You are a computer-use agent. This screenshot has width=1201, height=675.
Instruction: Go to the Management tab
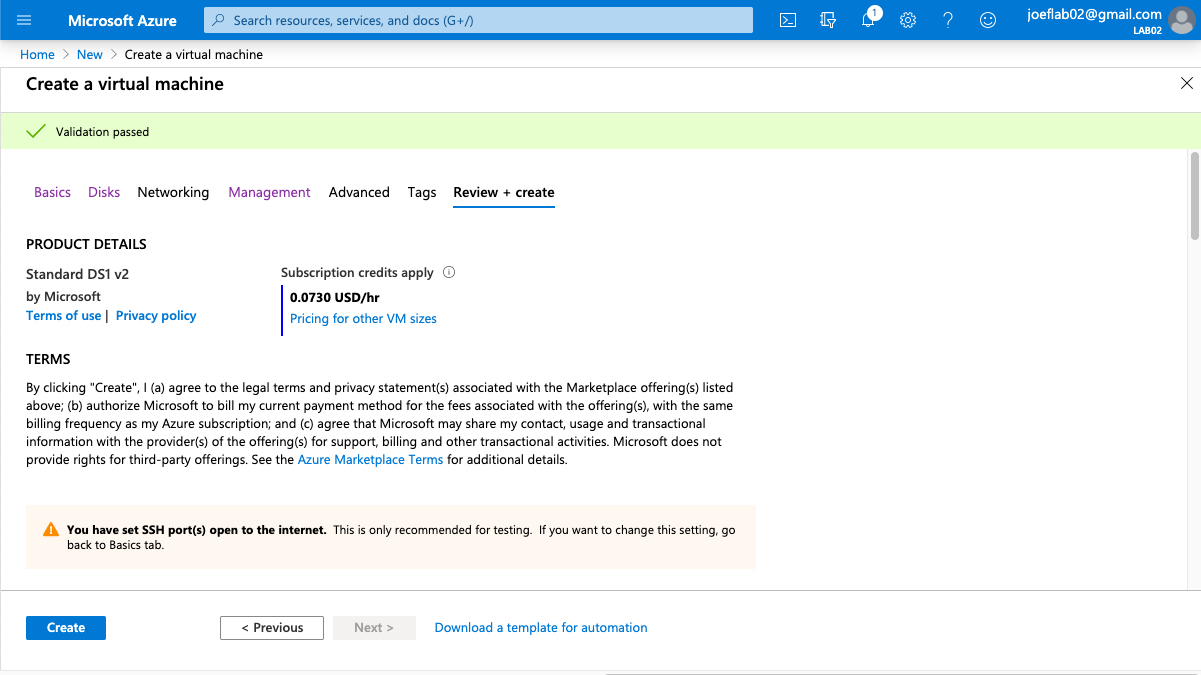[x=269, y=192]
